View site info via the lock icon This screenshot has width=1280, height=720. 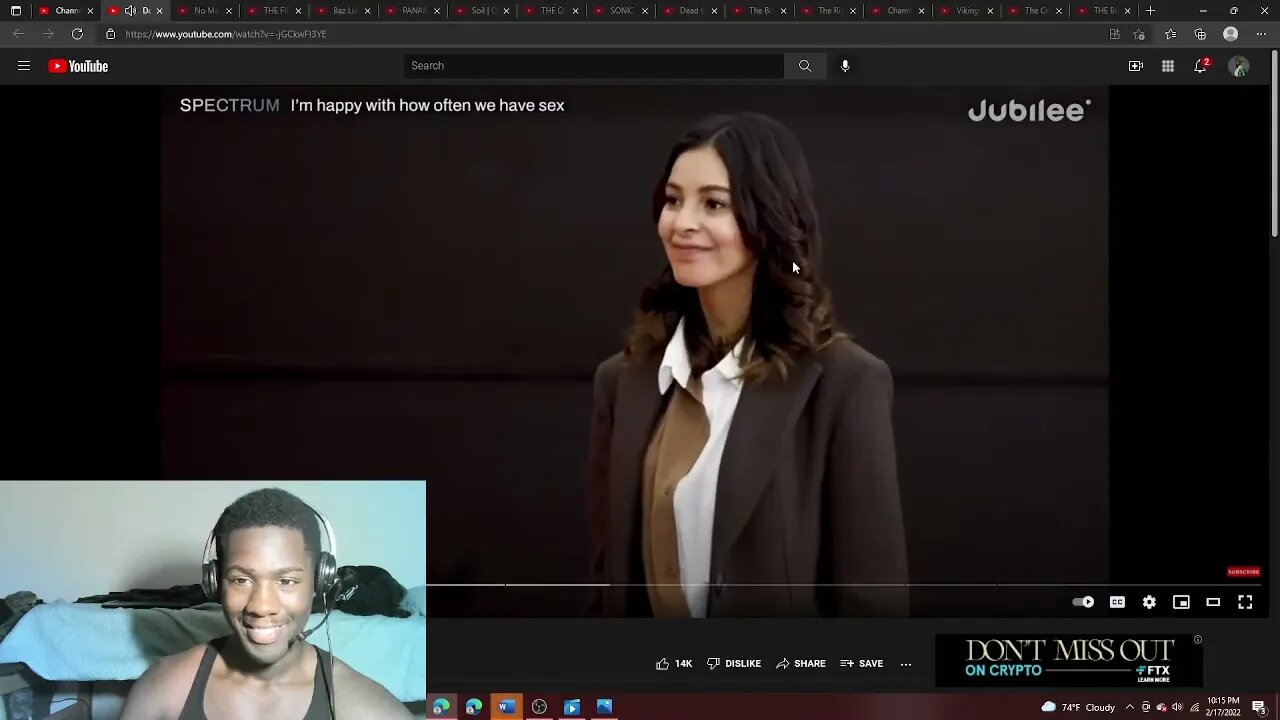tap(111, 34)
